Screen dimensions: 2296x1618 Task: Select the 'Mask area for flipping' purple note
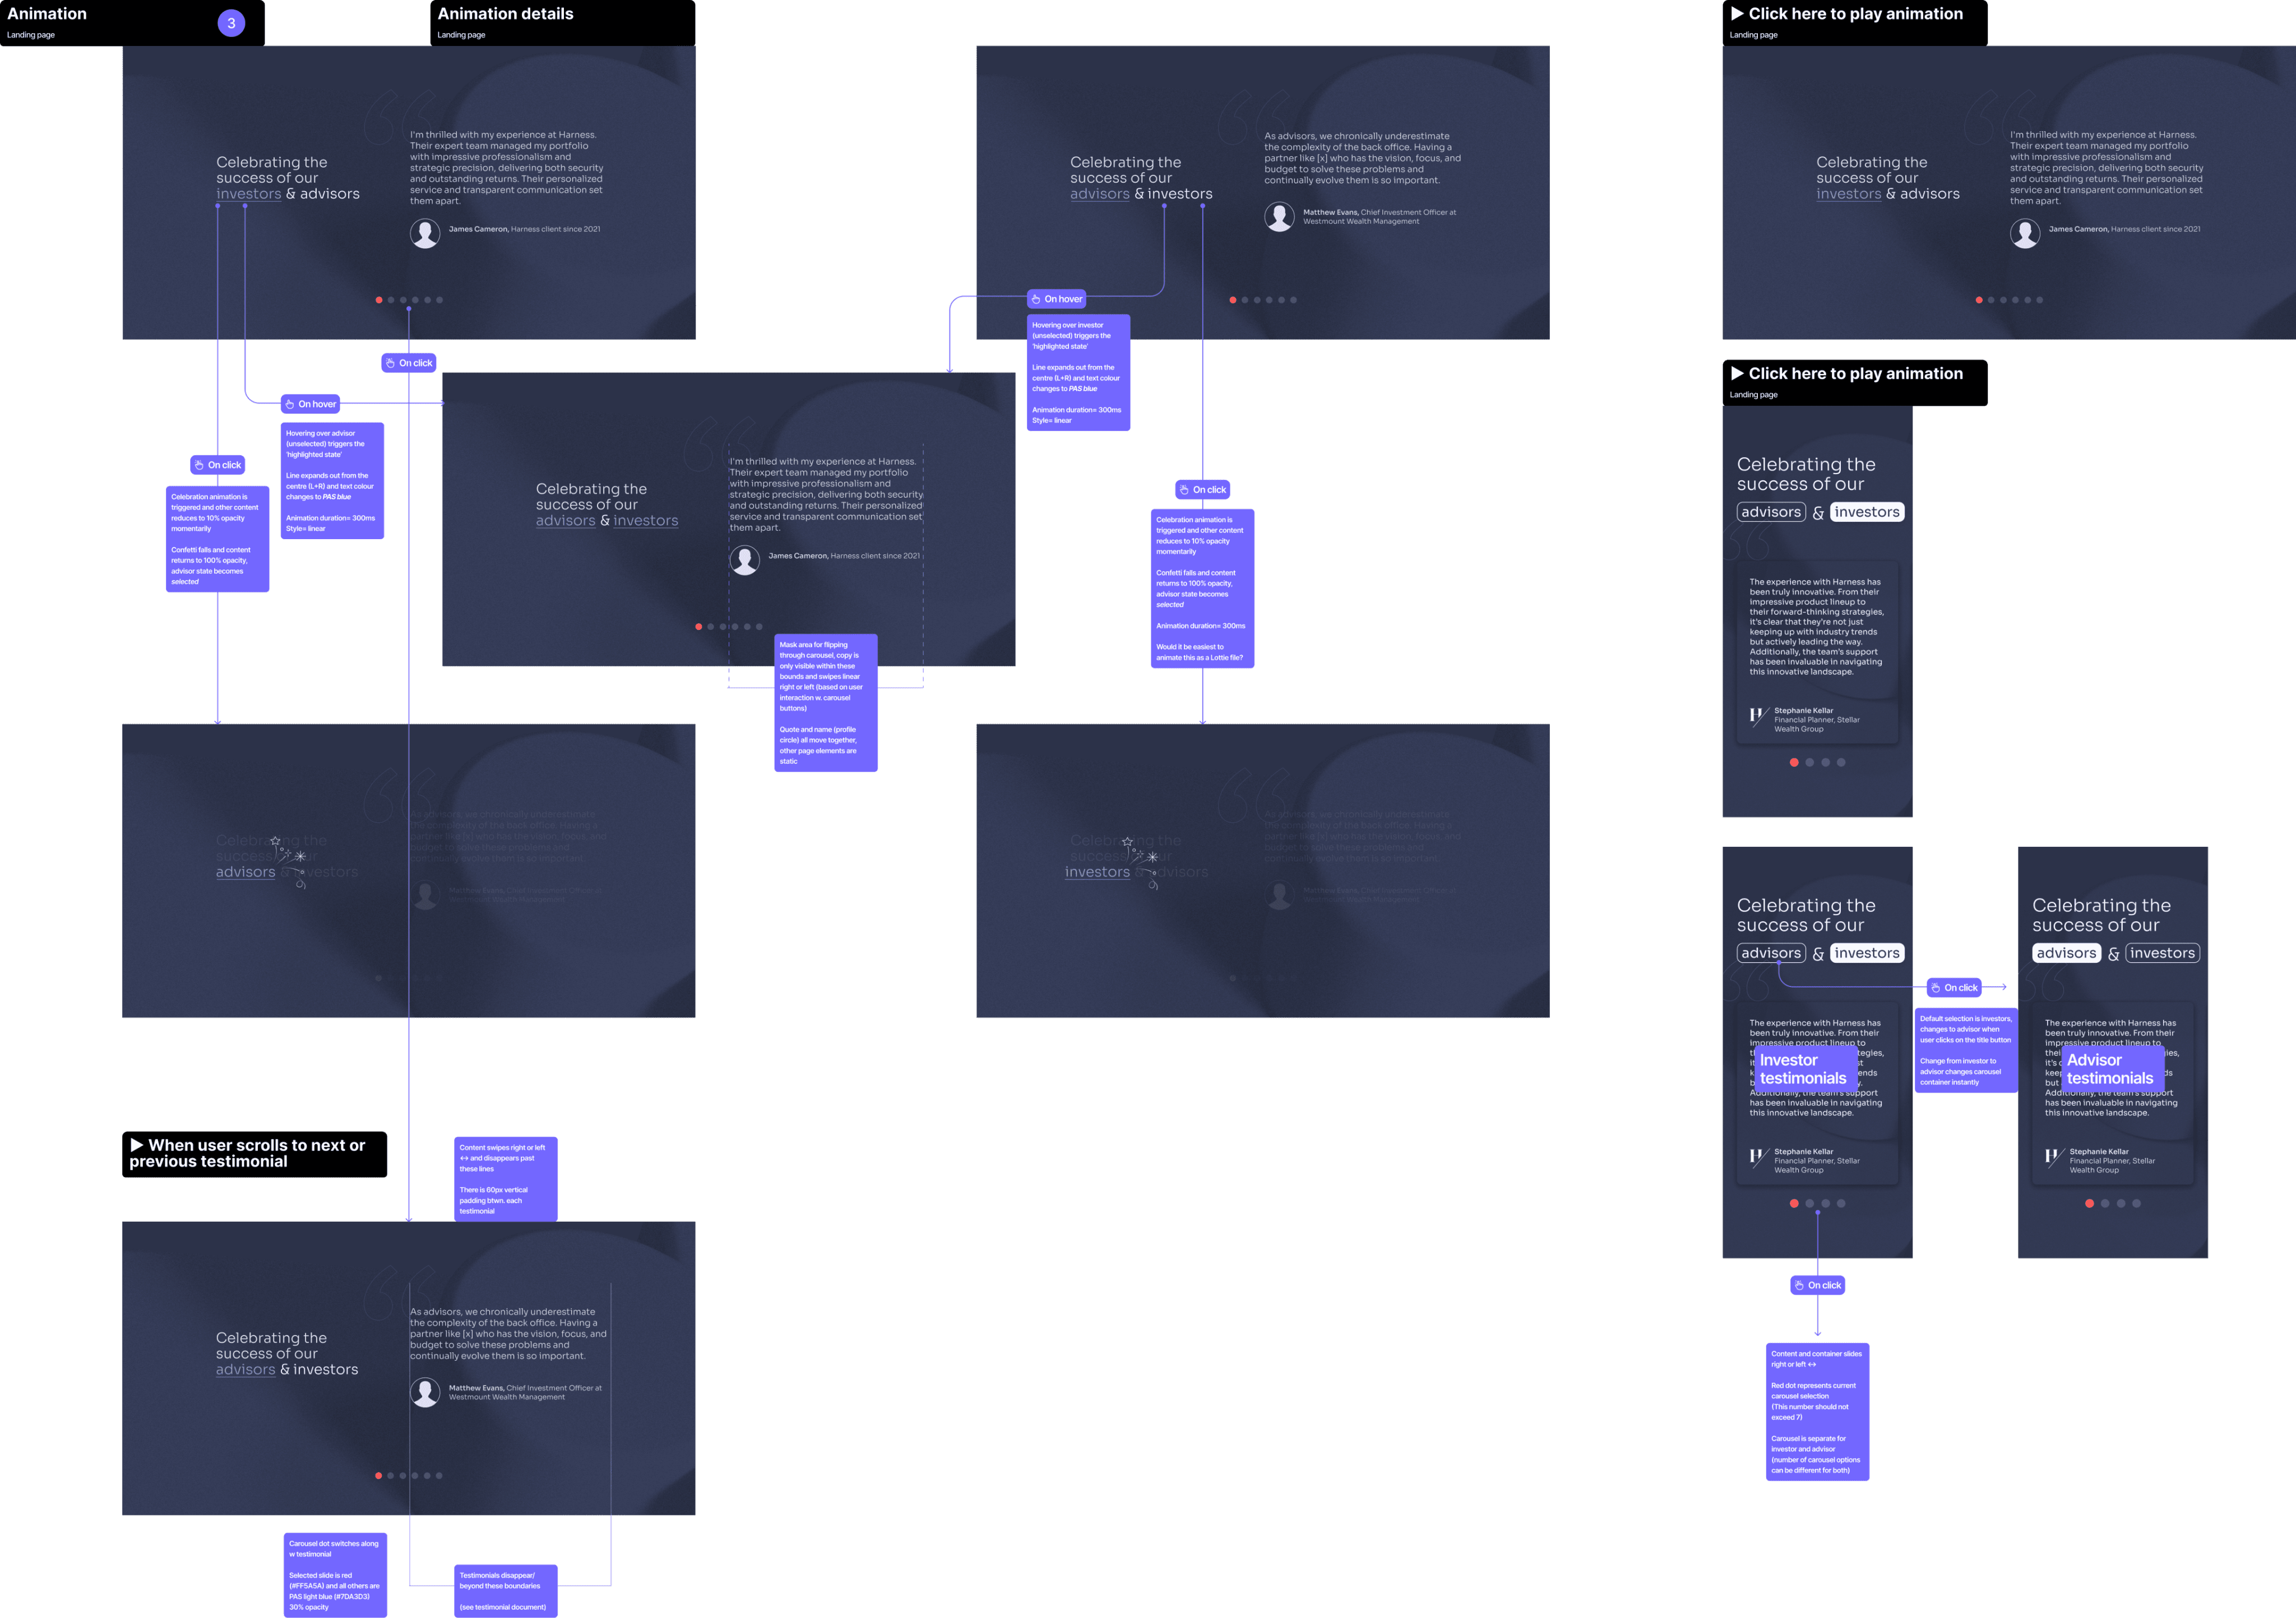coord(825,702)
